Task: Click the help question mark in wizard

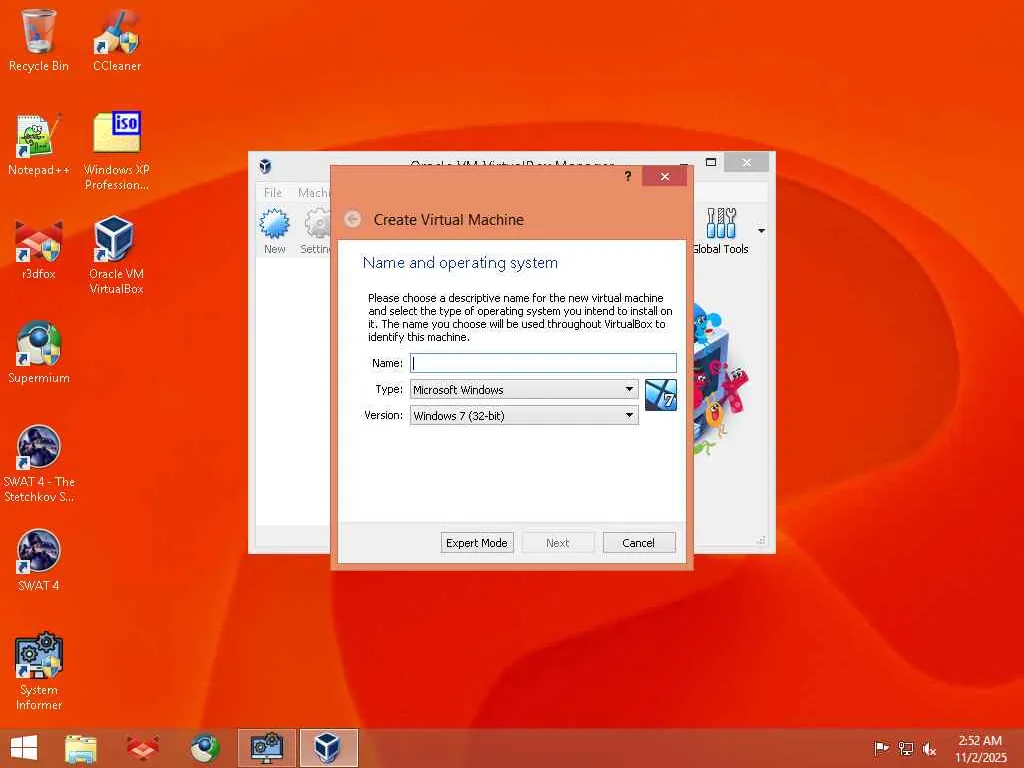Action: pos(628,176)
